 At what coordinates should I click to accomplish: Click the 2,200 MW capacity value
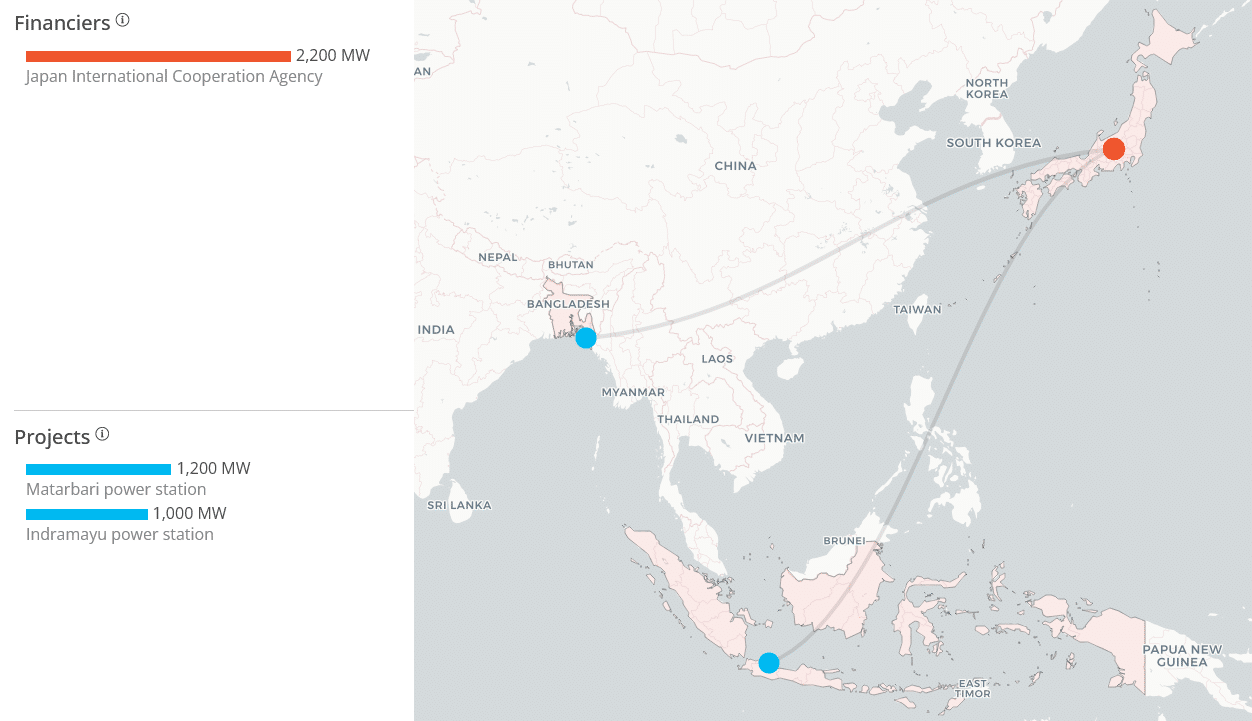click(x=333, y=56)
